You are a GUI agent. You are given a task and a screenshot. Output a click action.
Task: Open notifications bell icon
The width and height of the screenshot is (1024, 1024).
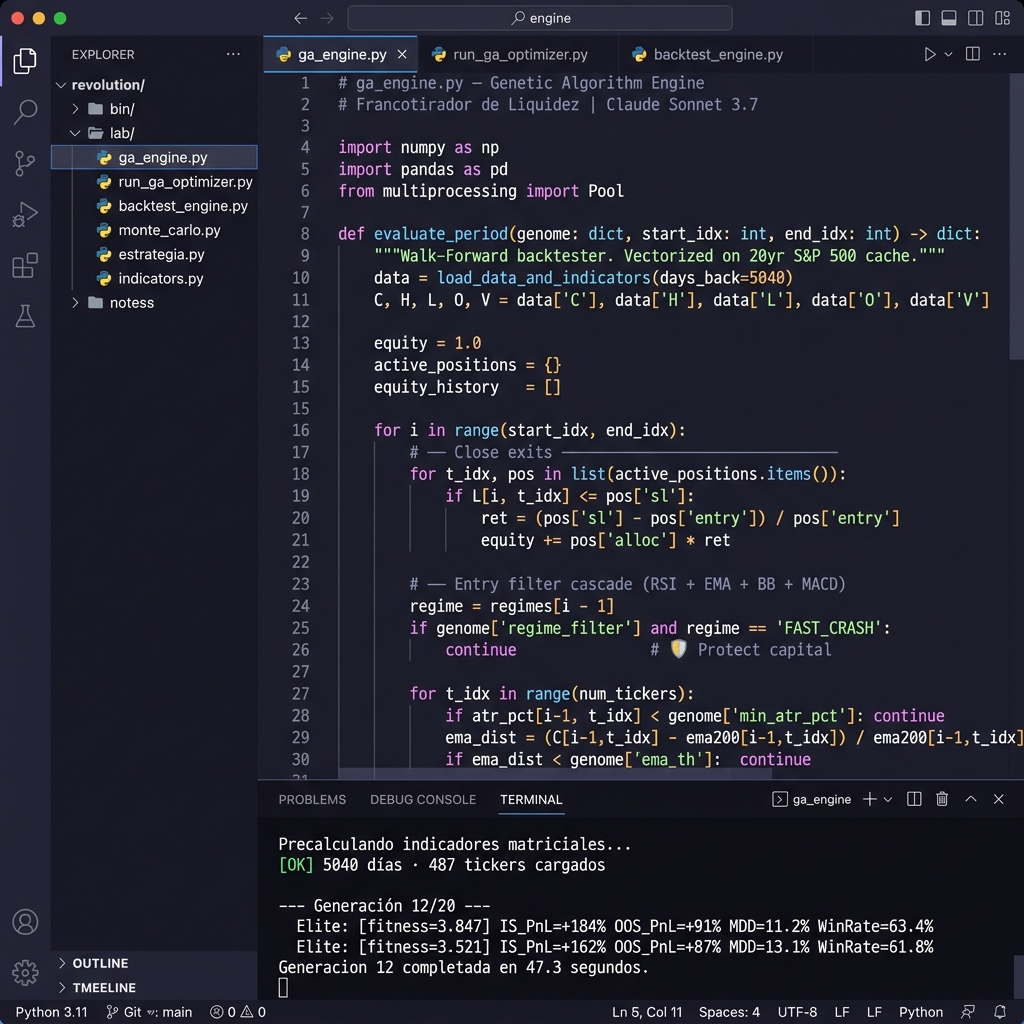(999, 1012)
